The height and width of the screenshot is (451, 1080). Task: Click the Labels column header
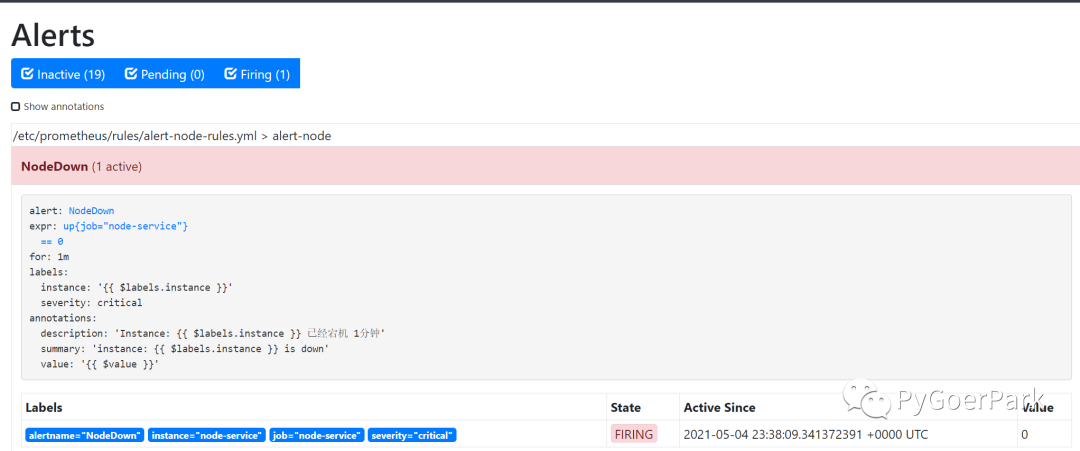point(46,408)
